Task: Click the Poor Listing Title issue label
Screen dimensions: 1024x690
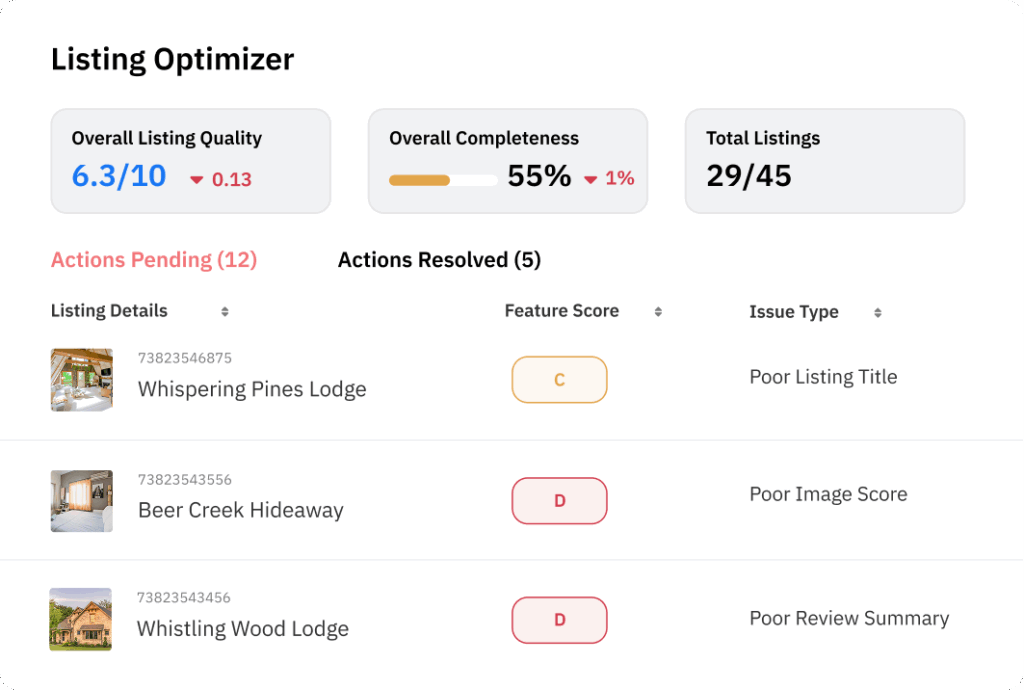Action: coord(823,377)
